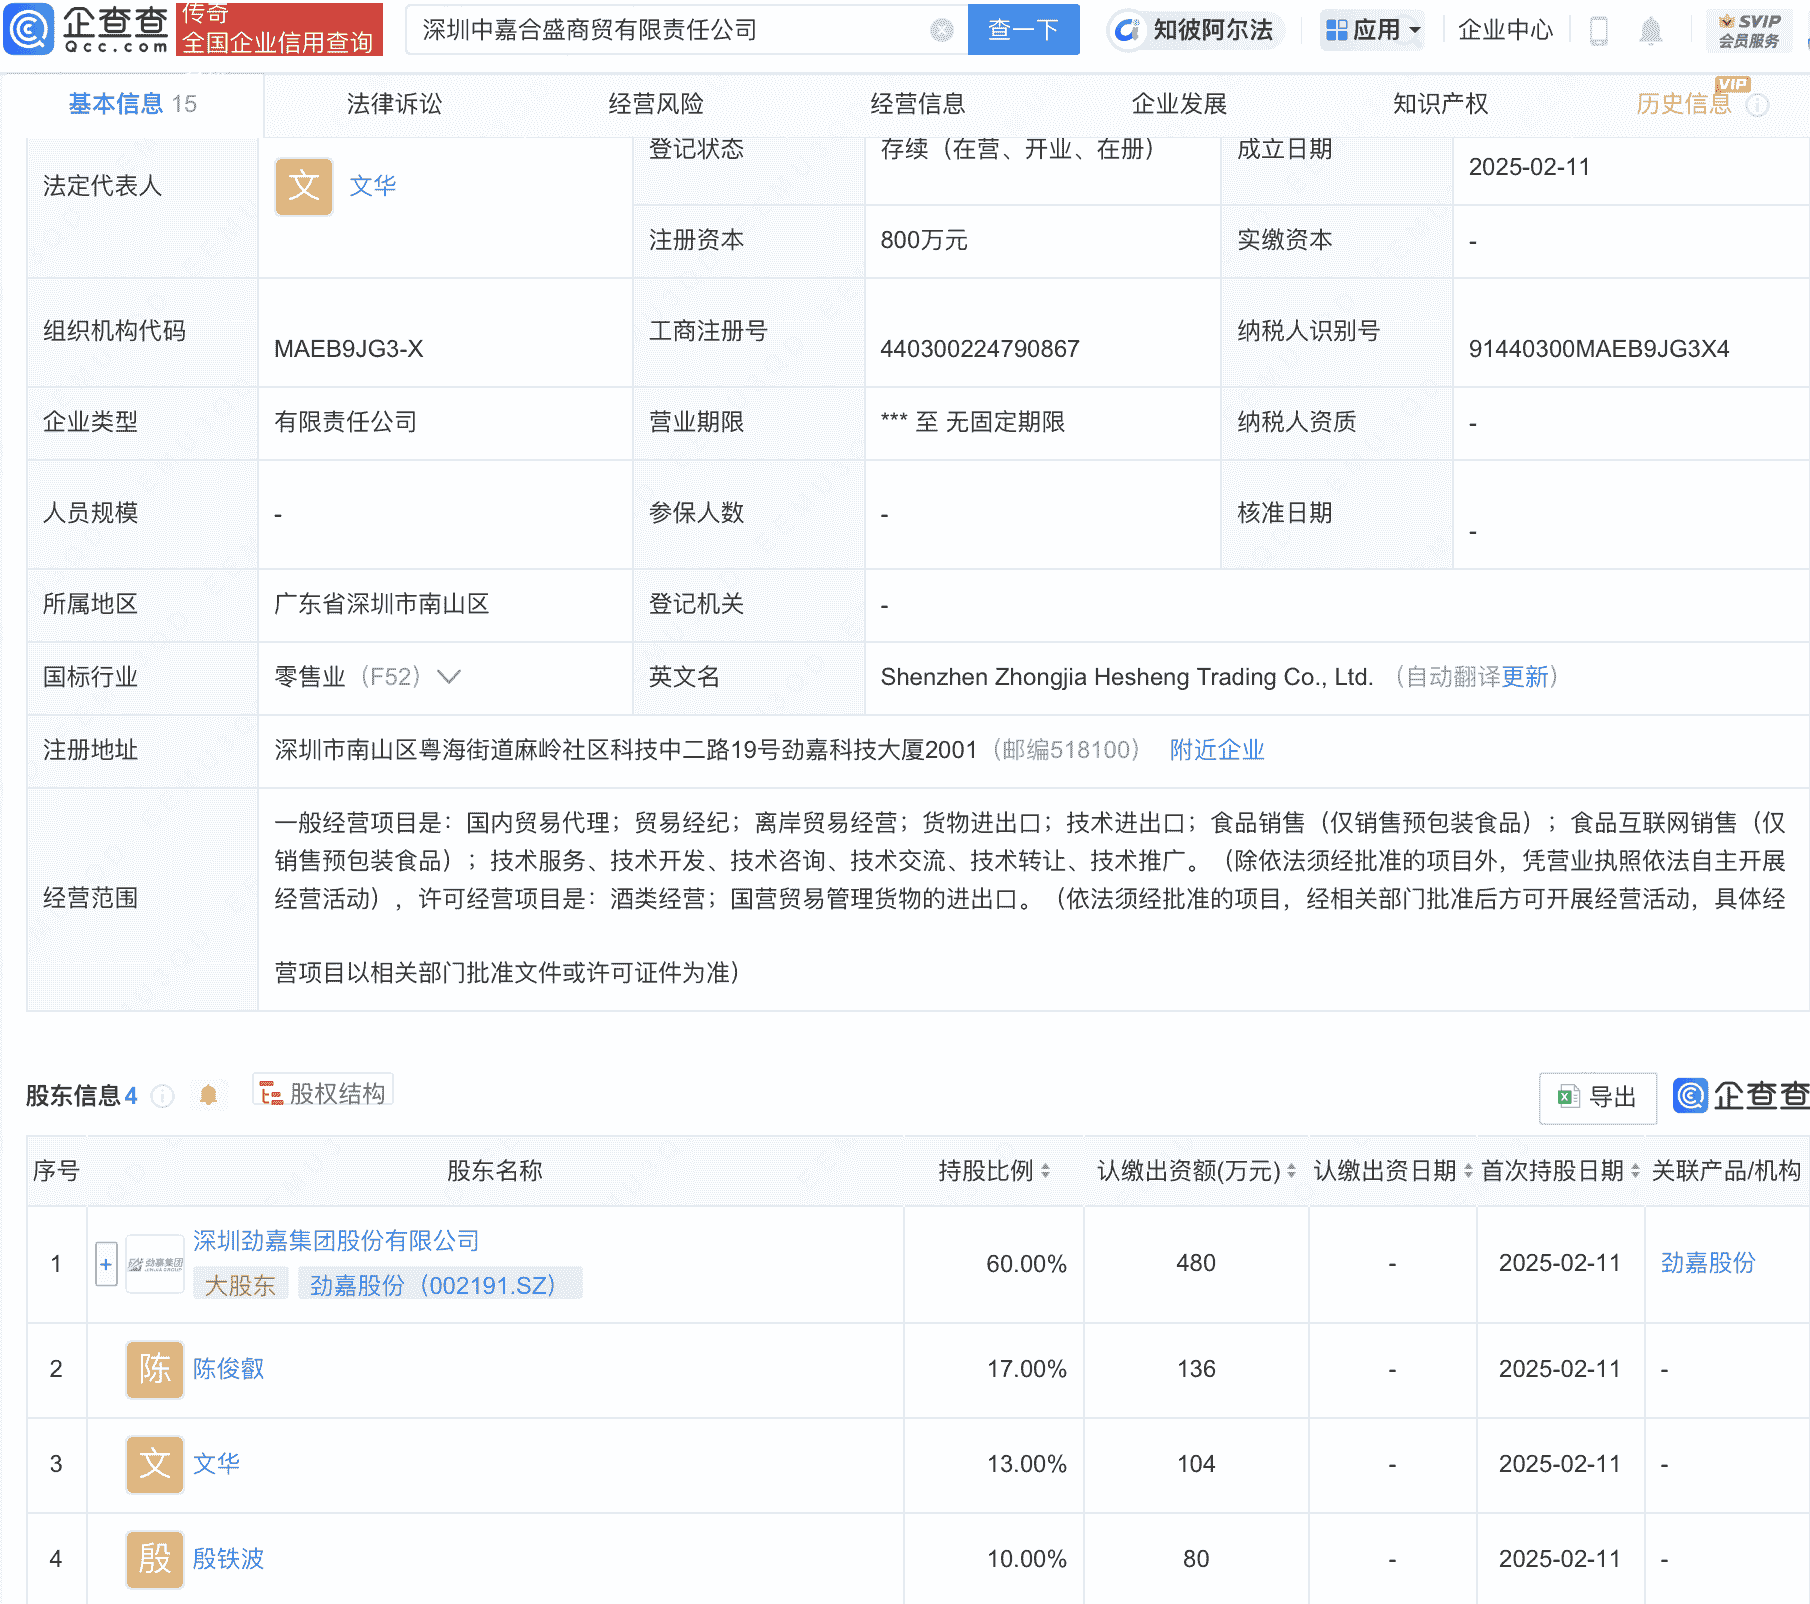Image resolution: width=1810 pixels, height=1604 pixels.
Task: Open the 应用 dropdown menu
Action: [x=1371, y=30]
